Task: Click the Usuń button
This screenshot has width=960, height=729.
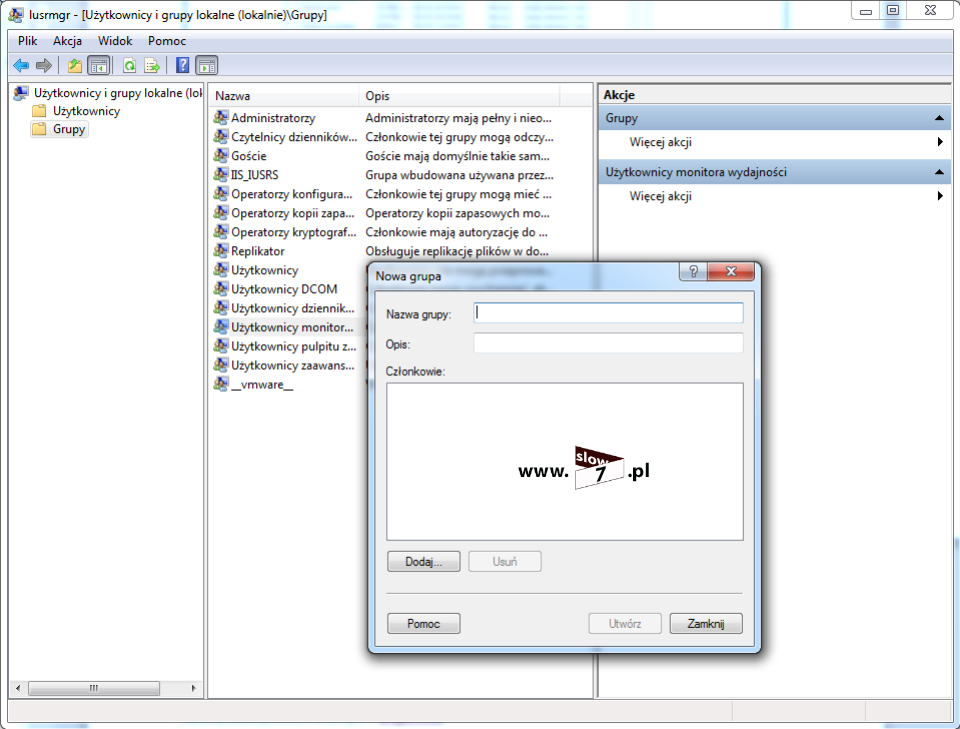Action: pyautogui.click(x=504, y=561)
